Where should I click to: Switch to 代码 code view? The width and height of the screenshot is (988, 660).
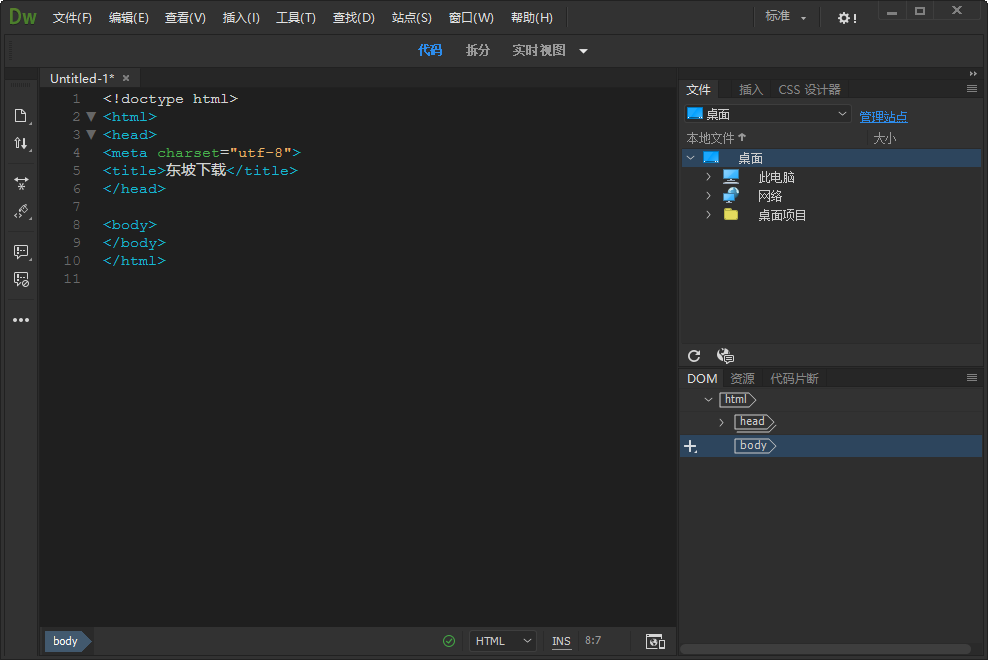click(x=430, y=50)
